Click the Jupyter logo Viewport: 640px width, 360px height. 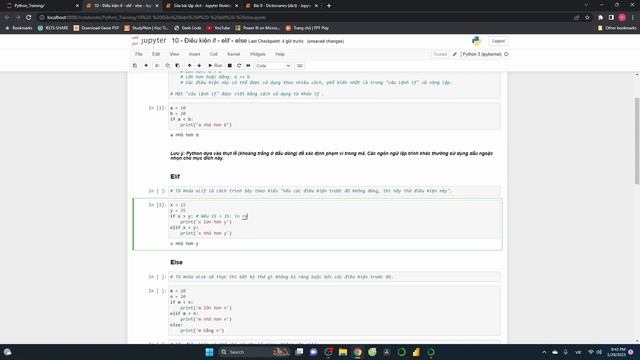(x=149, y=41)
